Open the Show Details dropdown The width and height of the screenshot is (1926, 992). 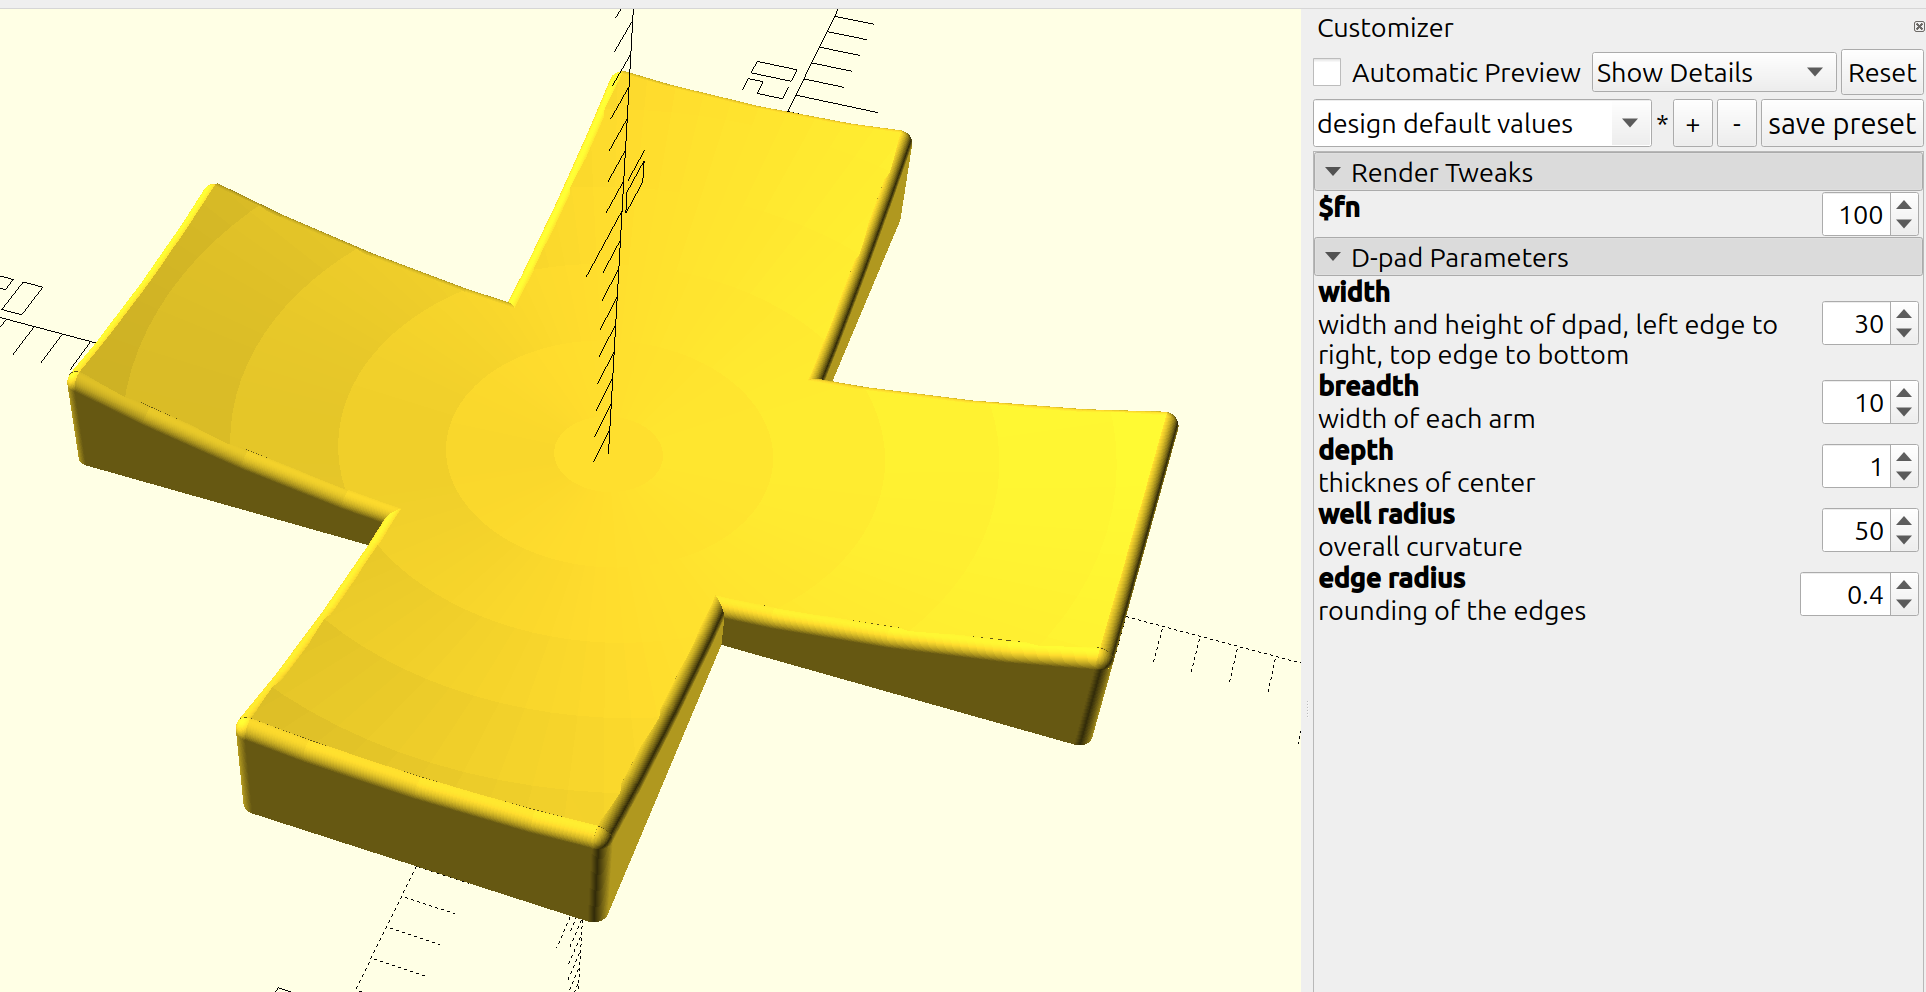click(x=1713, y=73)
